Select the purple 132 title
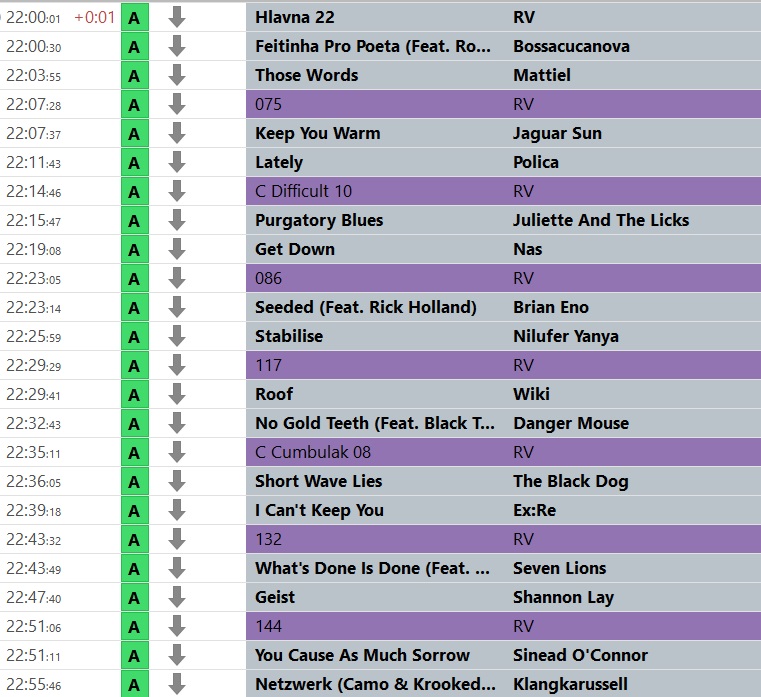 [268, 540]
